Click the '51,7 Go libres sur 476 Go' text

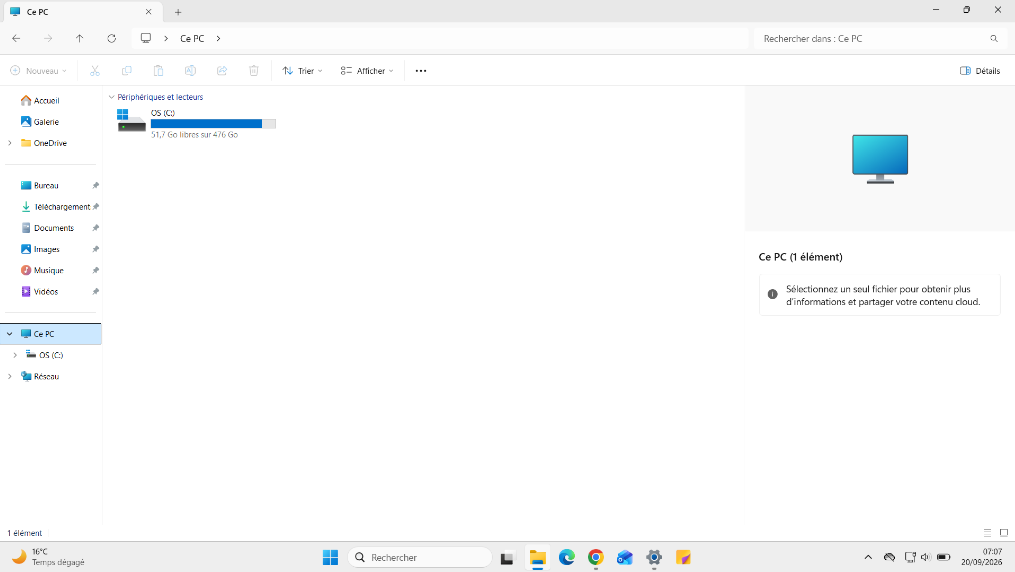194,135
